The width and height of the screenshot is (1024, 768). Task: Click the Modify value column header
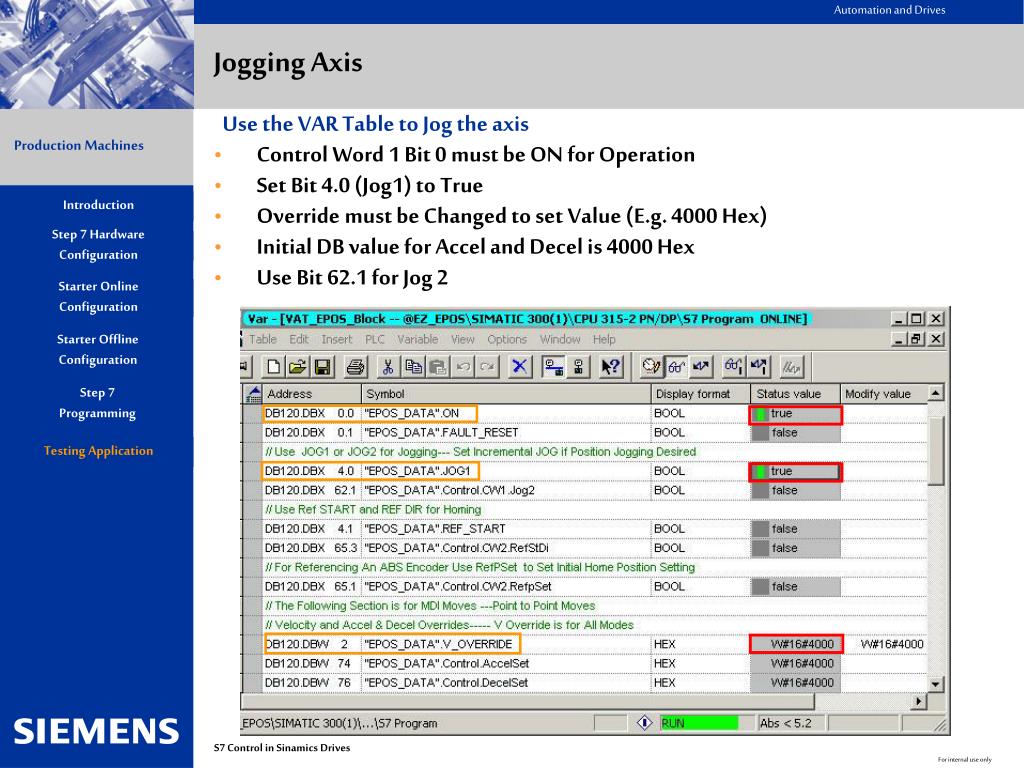coord(884,394)
